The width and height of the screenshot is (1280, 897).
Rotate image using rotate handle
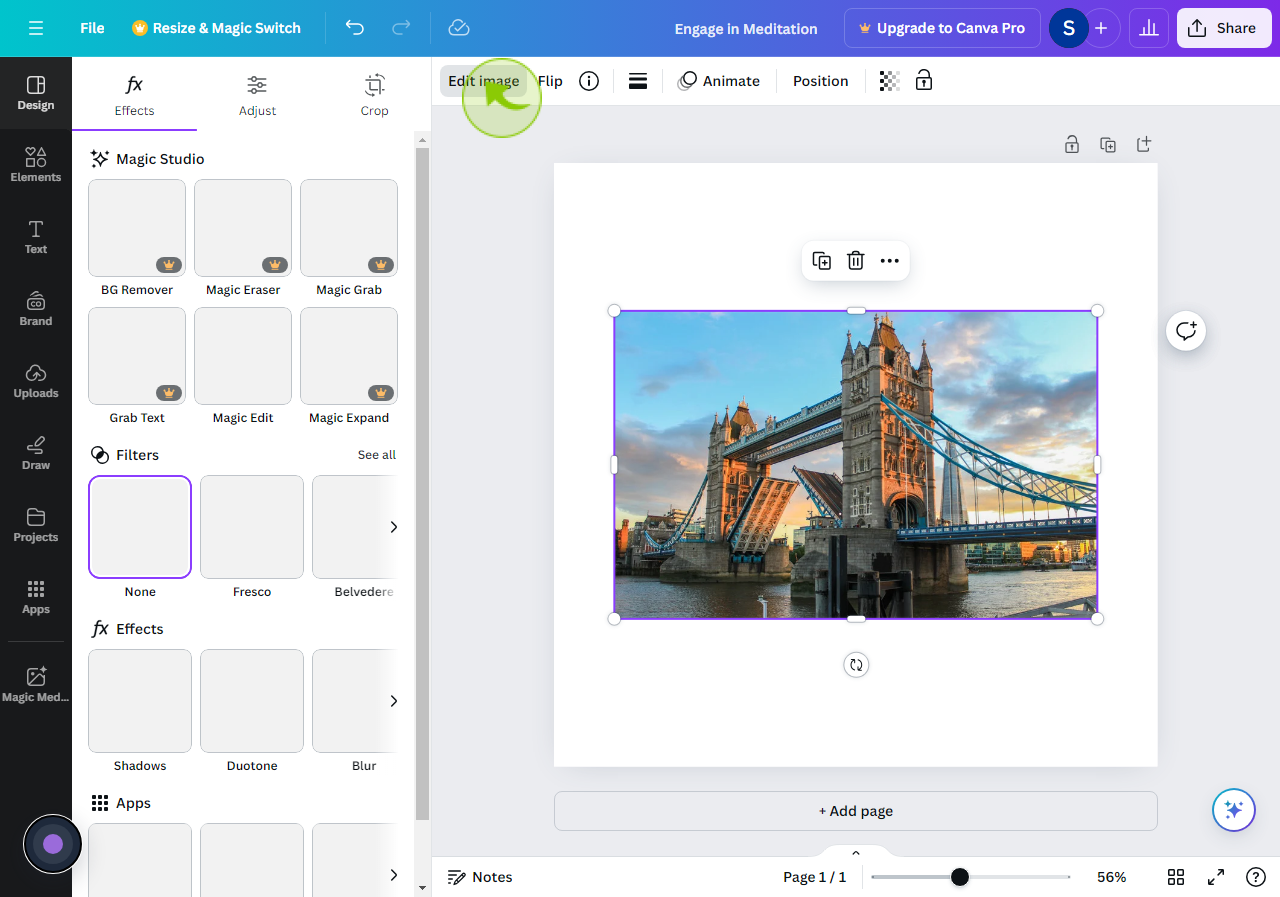coord(856,665)
